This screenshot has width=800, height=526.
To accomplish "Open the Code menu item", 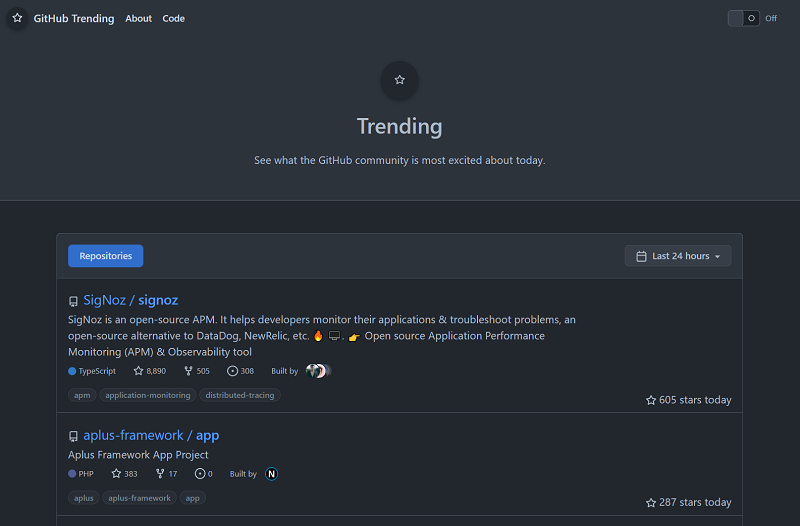I will click(x=173, y=18).
